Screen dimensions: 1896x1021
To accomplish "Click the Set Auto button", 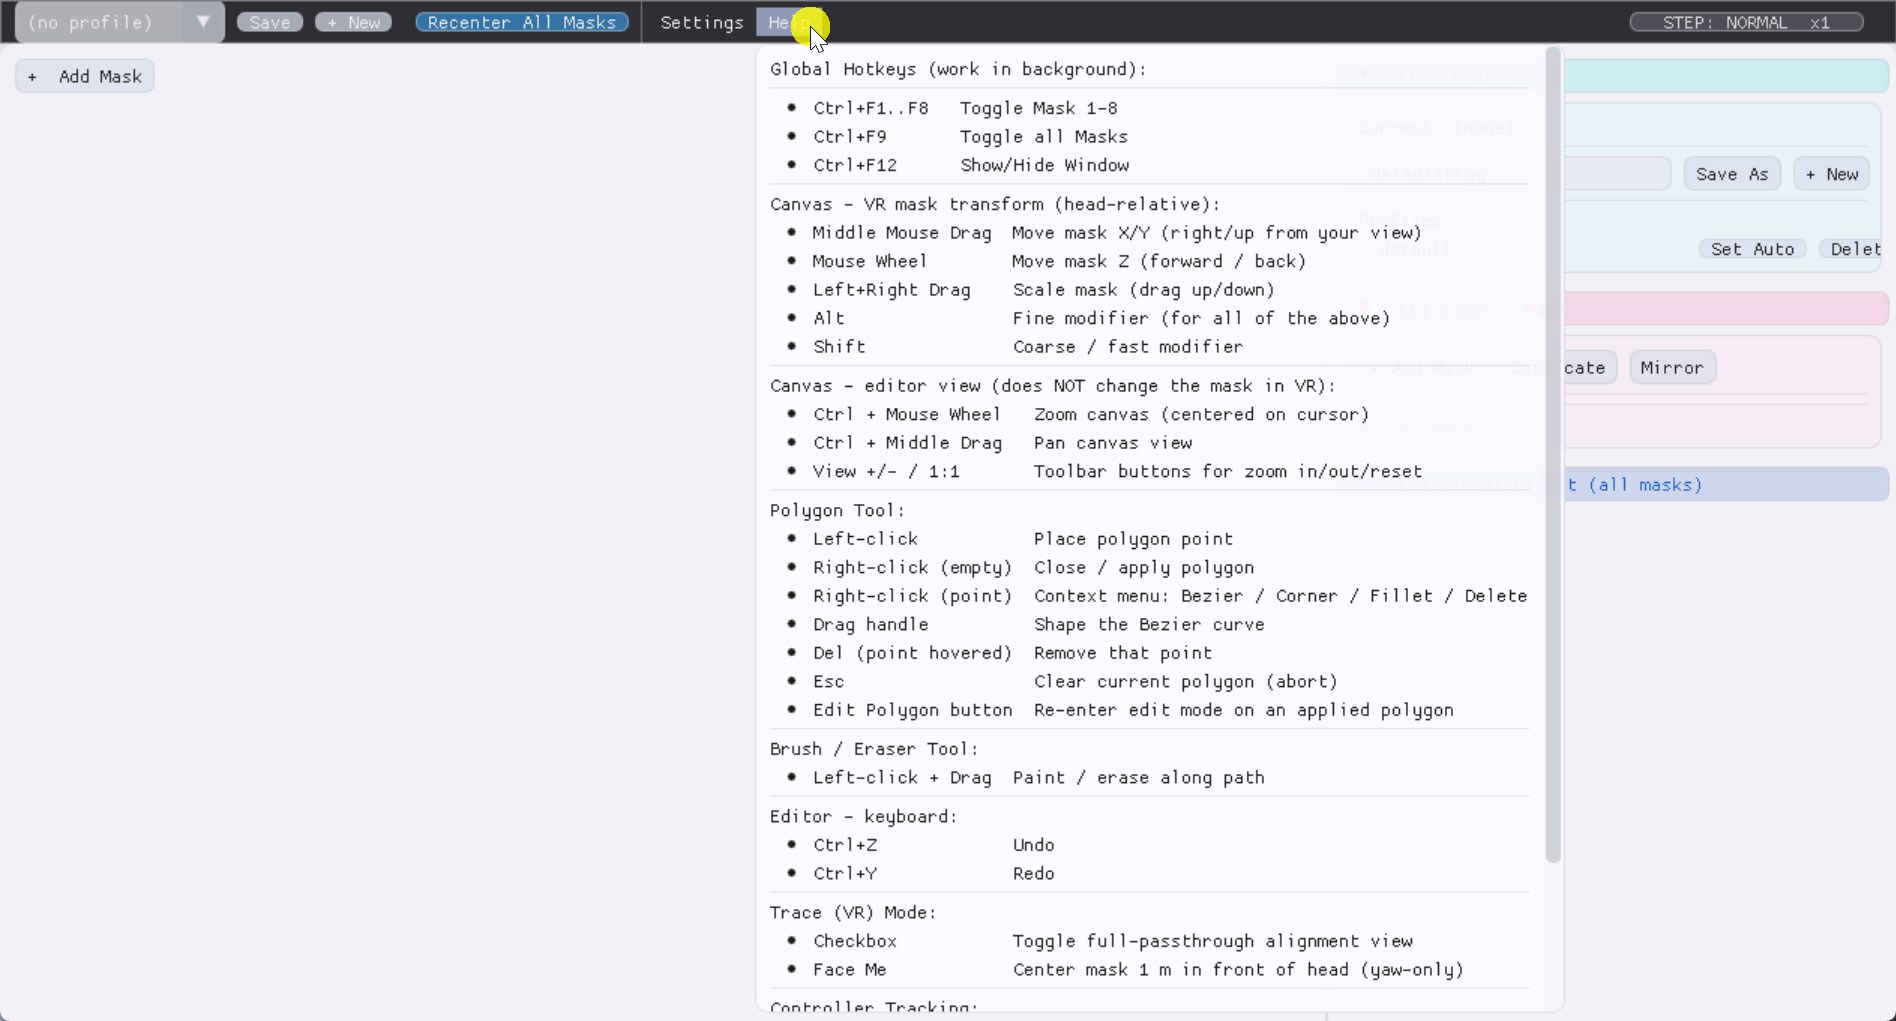I will point(1753,249).
